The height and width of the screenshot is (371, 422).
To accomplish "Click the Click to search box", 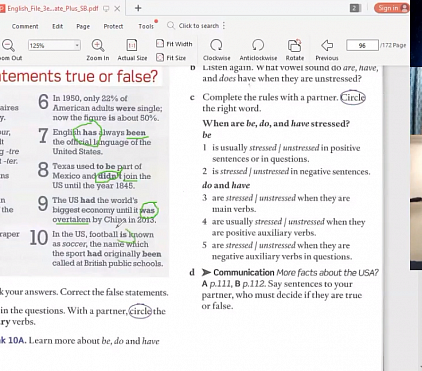I will (x=199, y=26).
